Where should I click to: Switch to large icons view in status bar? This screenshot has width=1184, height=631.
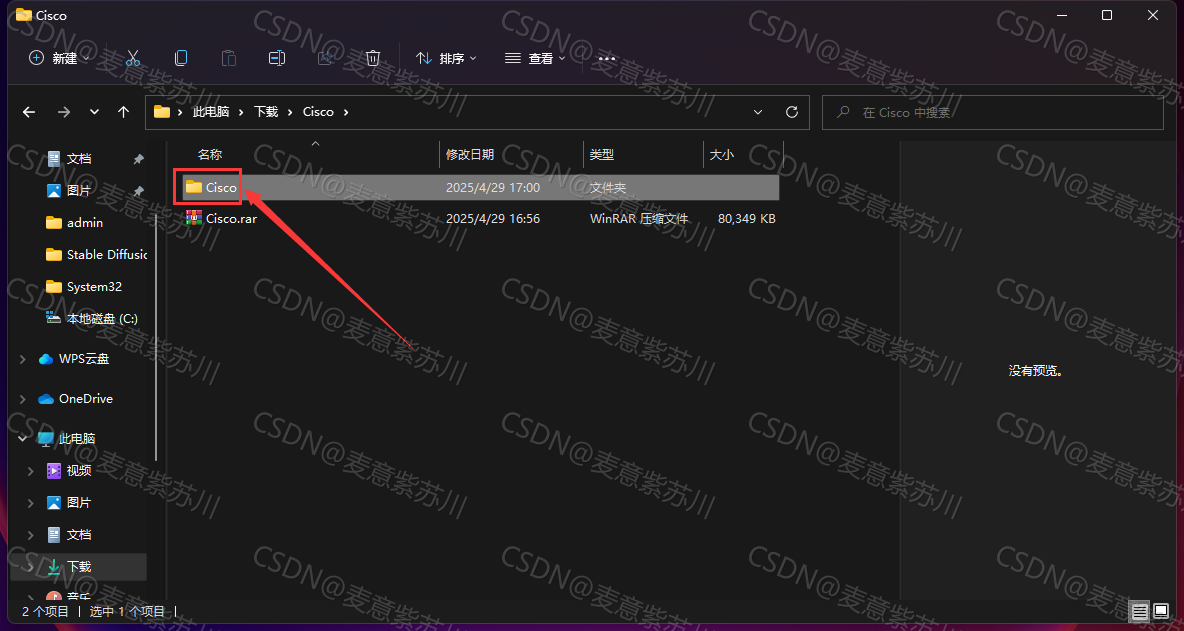click(x=1161, y=611)
